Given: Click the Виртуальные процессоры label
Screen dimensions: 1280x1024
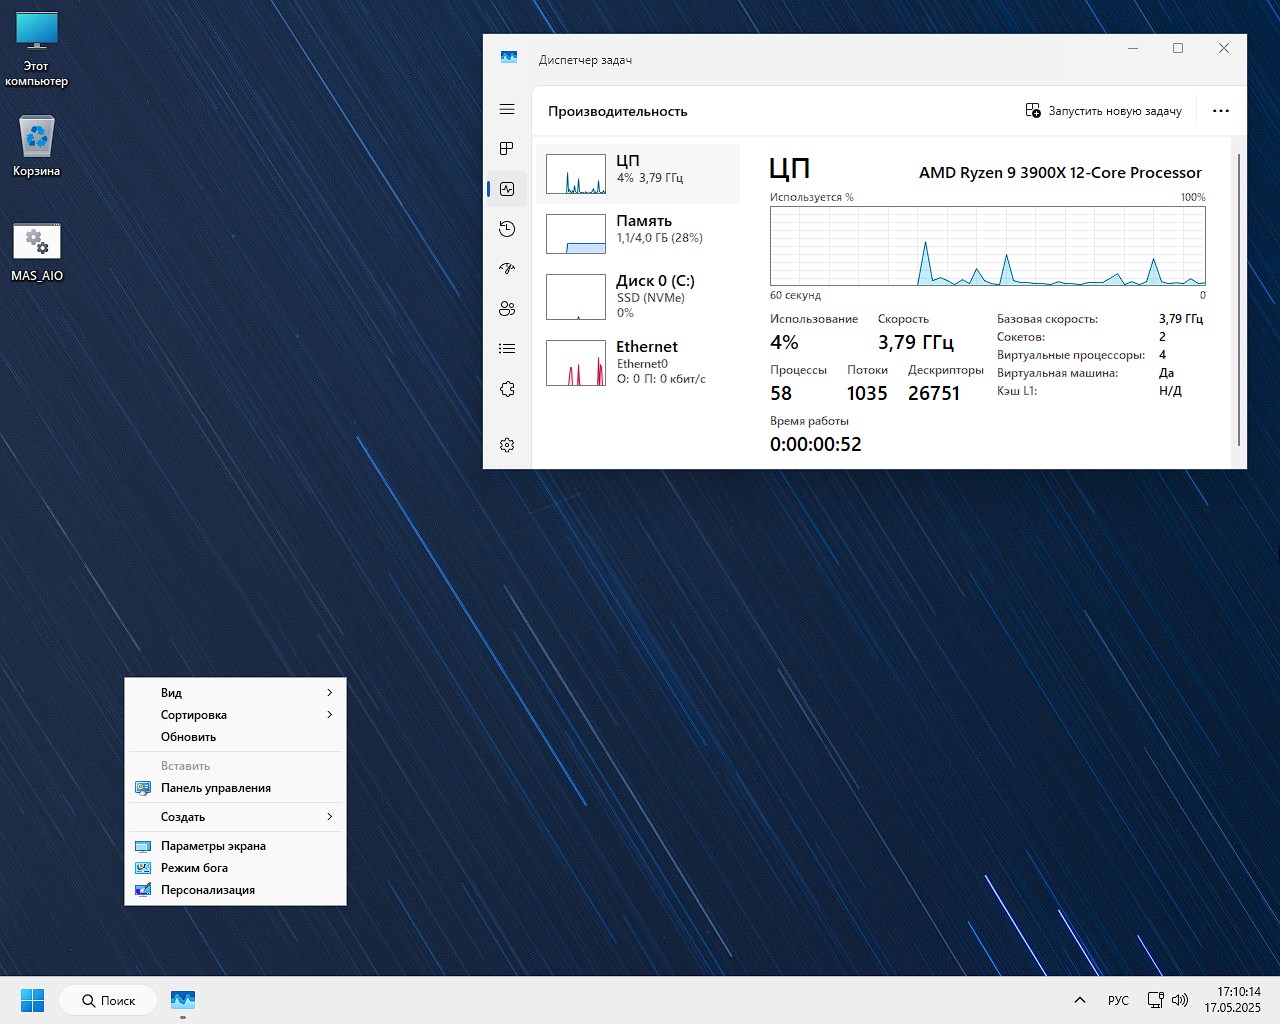Looking at the screenshot, I should click(1071, 355).
